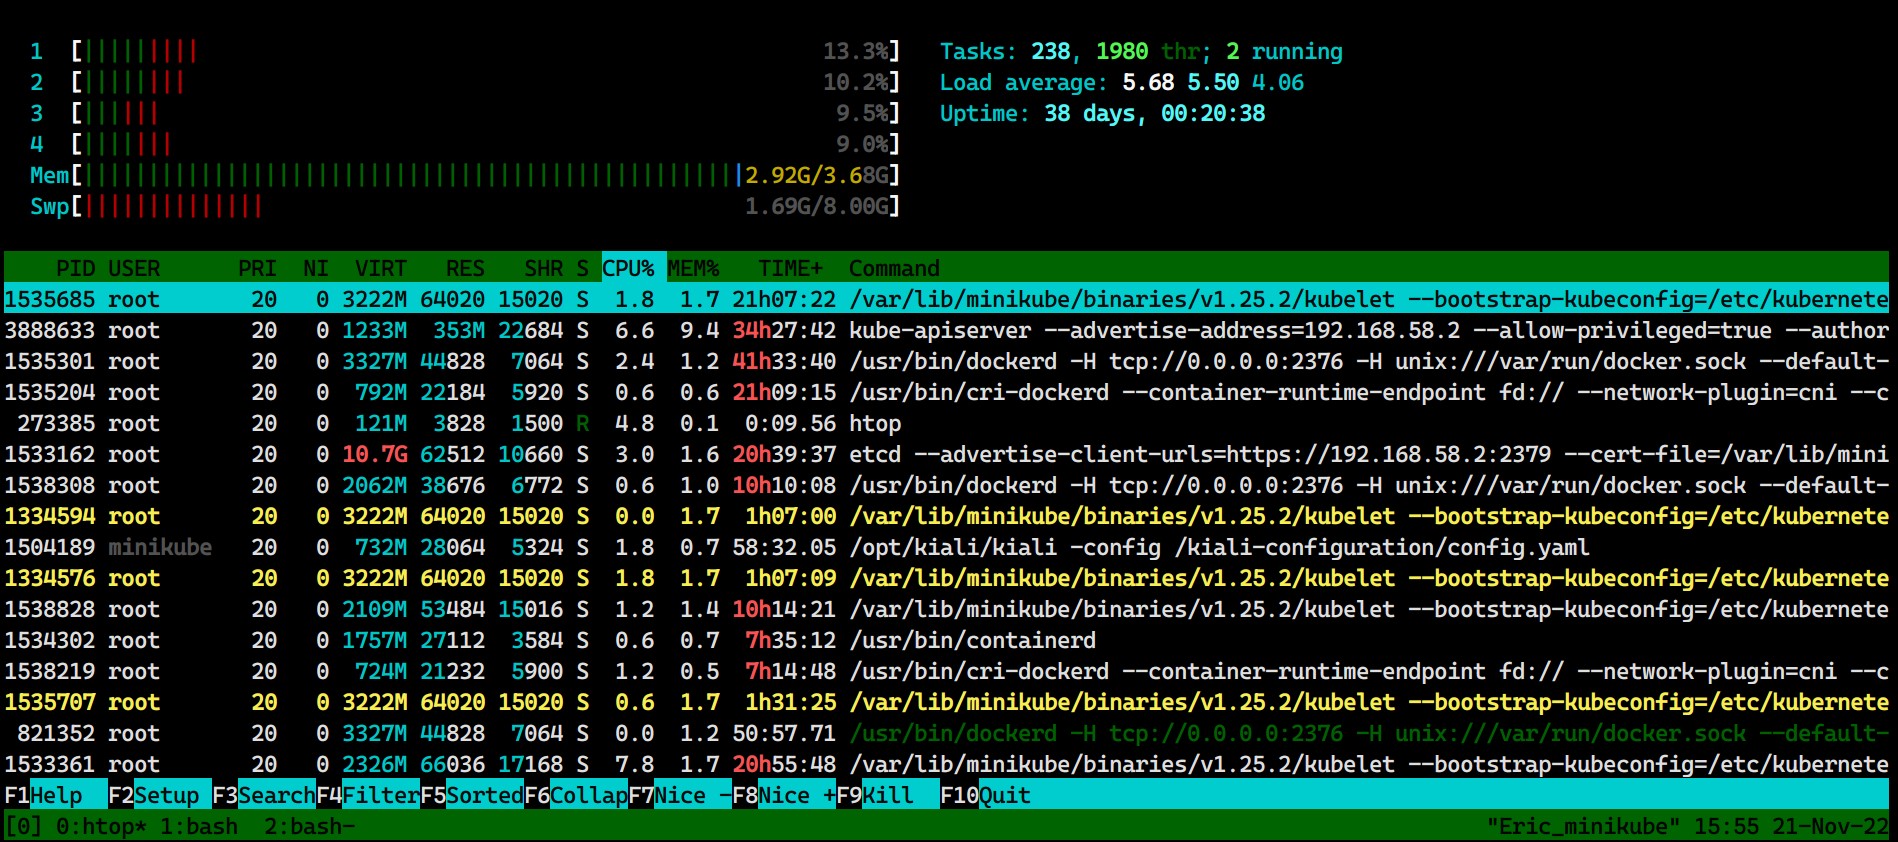Click the Command column header
Screen dimensions: 1898x842
pos(894,268)
